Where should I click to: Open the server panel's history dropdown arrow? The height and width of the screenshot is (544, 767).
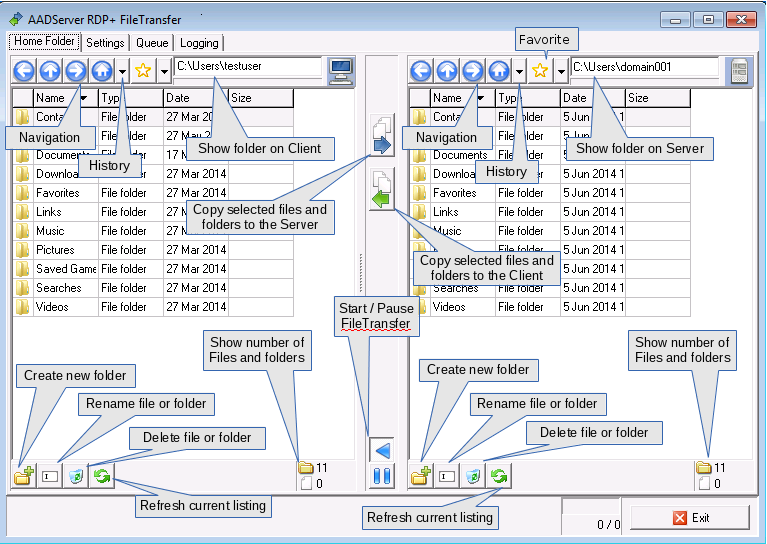click(x=520, y=71)
